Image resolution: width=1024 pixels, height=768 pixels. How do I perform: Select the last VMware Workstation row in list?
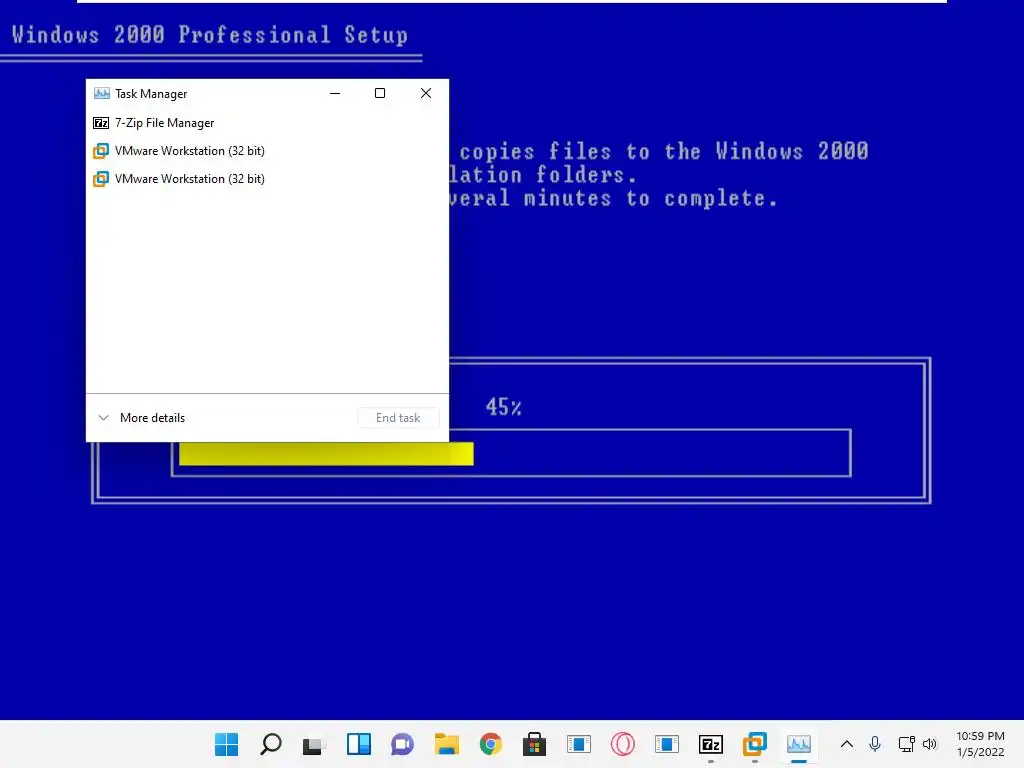pos(267,179)
